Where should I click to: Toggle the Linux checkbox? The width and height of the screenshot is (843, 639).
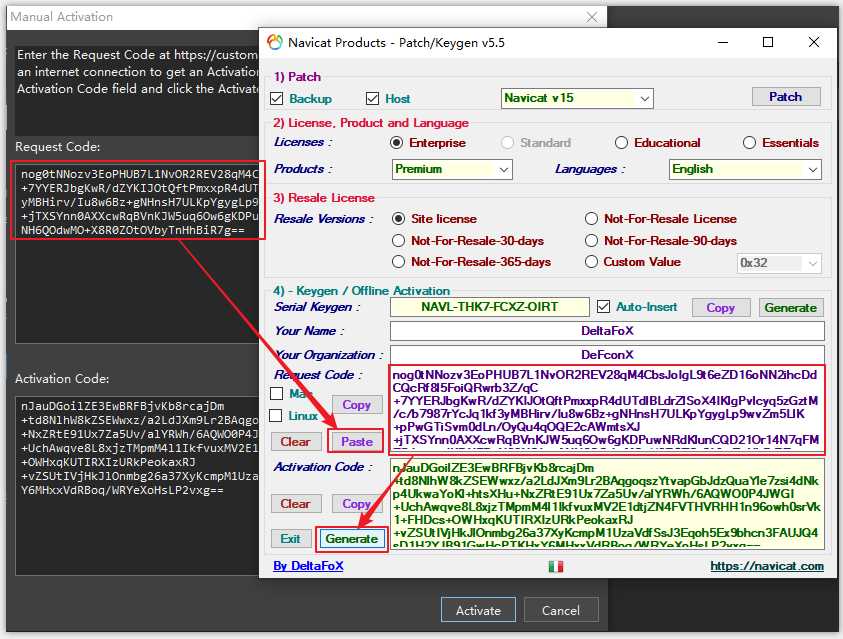point(275,415)
